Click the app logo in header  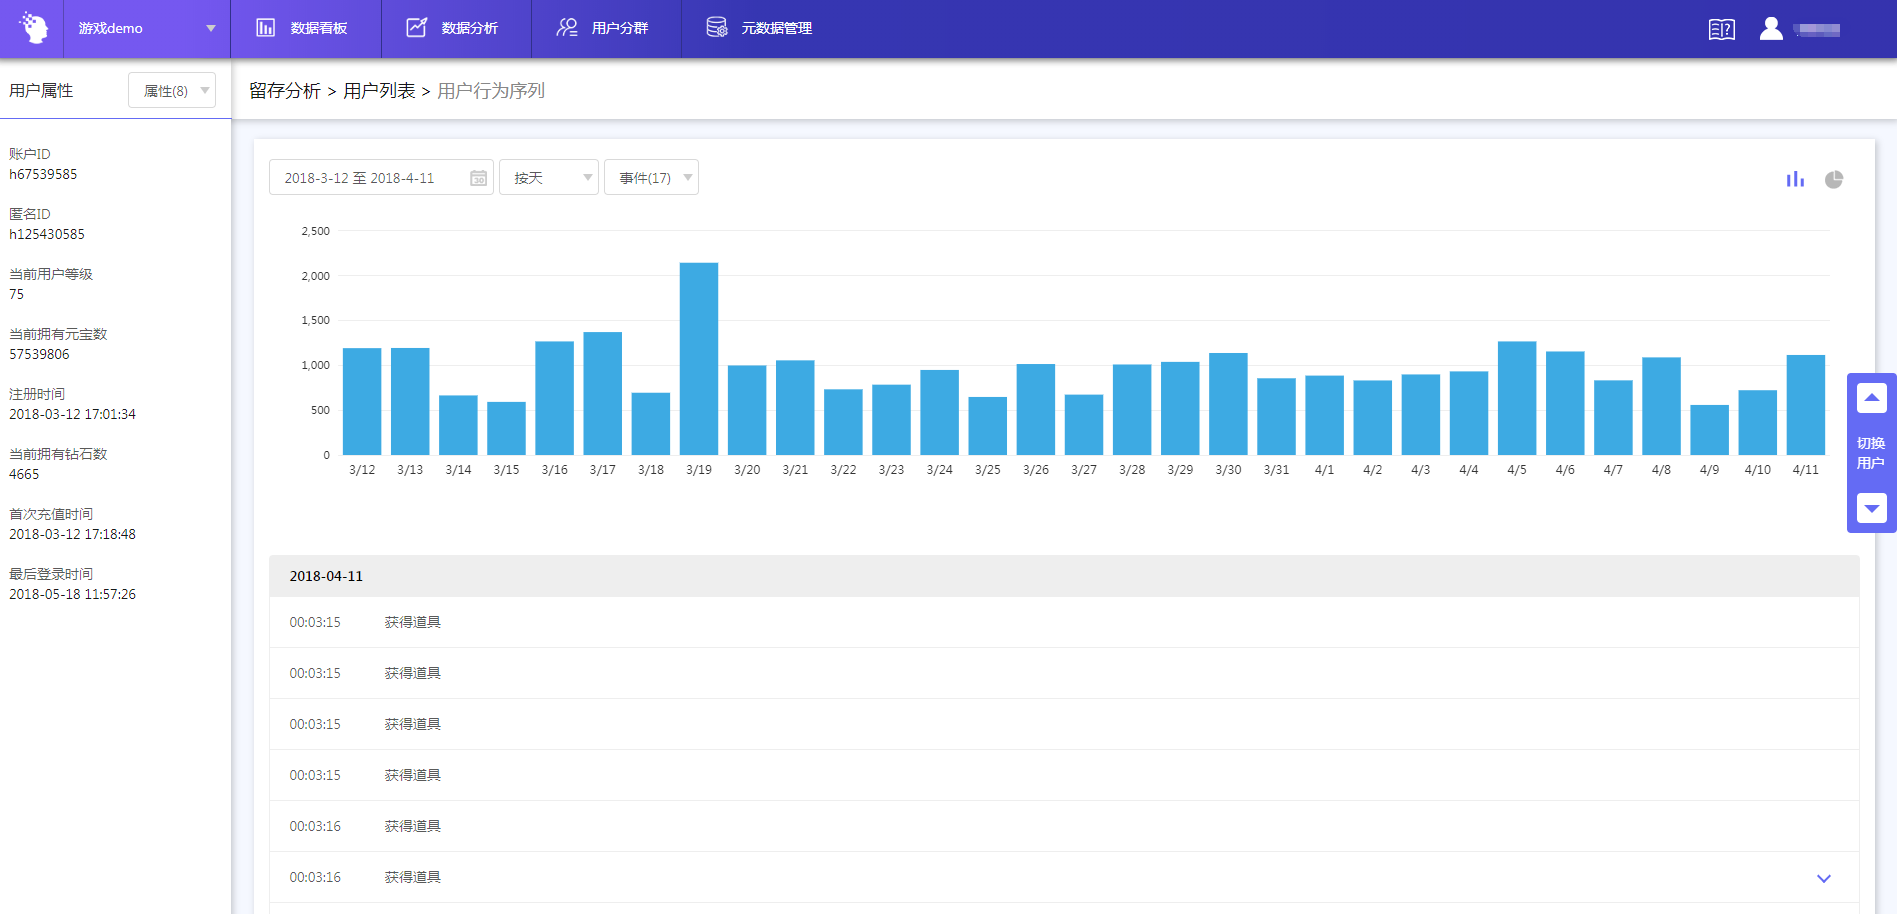[x=33, y=28]
